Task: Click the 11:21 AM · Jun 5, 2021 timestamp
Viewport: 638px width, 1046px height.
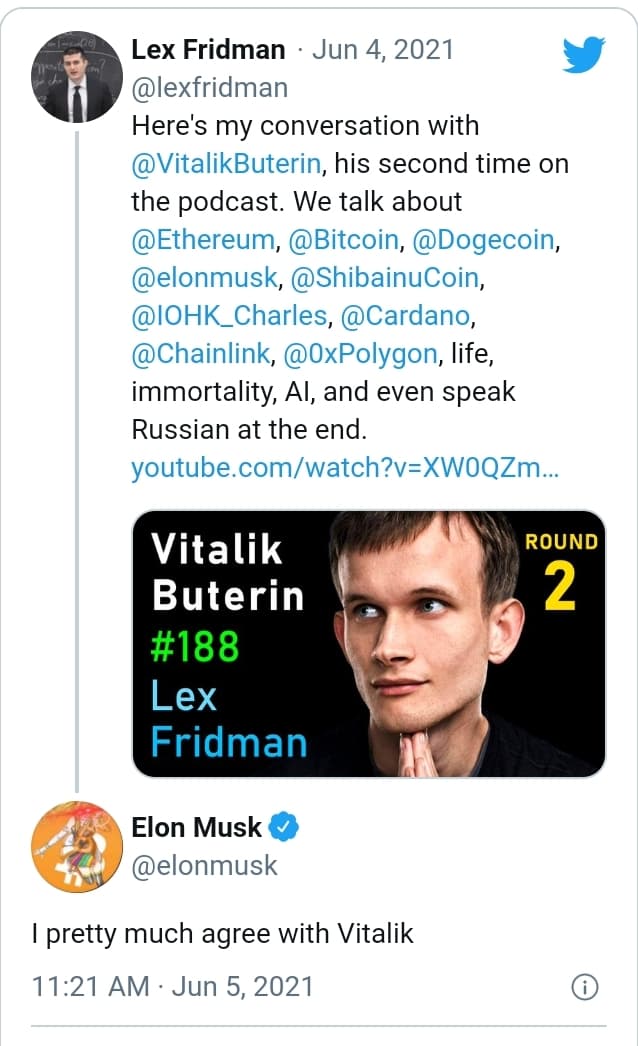Action: coord(172,987)
